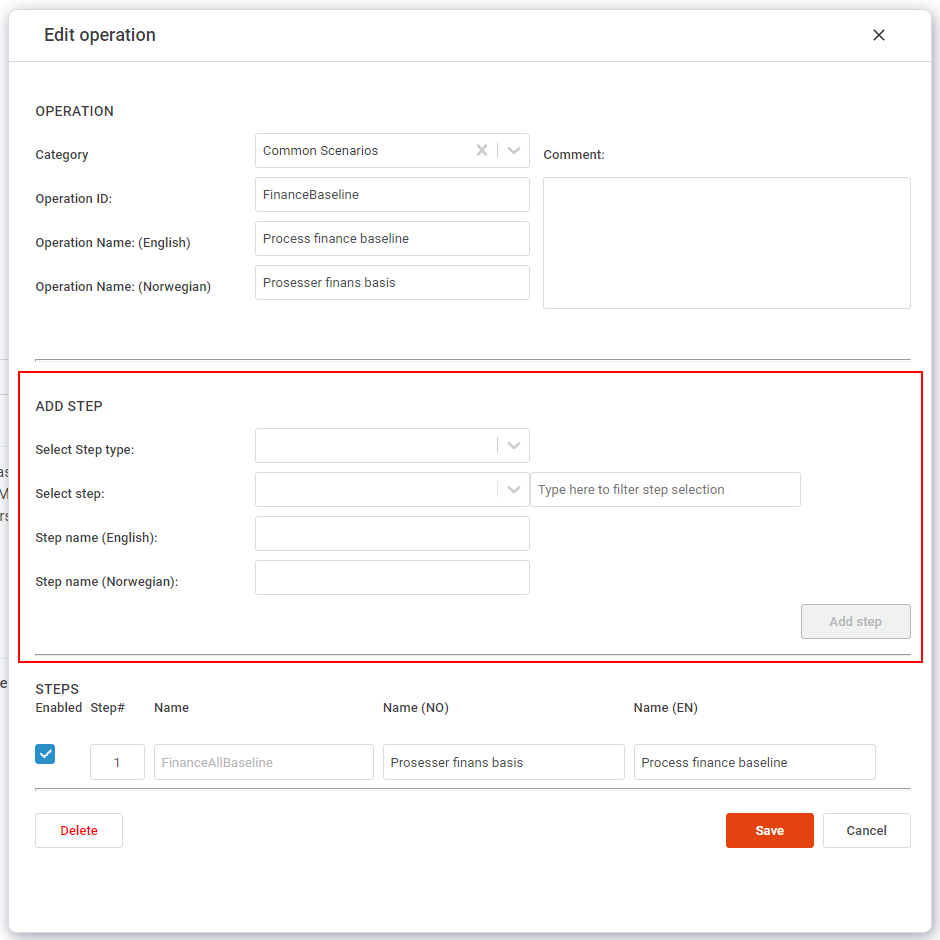The height and width of the screenshot is (940, 940).
Task: Select the Norwegian operation name field
Action: 392,282
